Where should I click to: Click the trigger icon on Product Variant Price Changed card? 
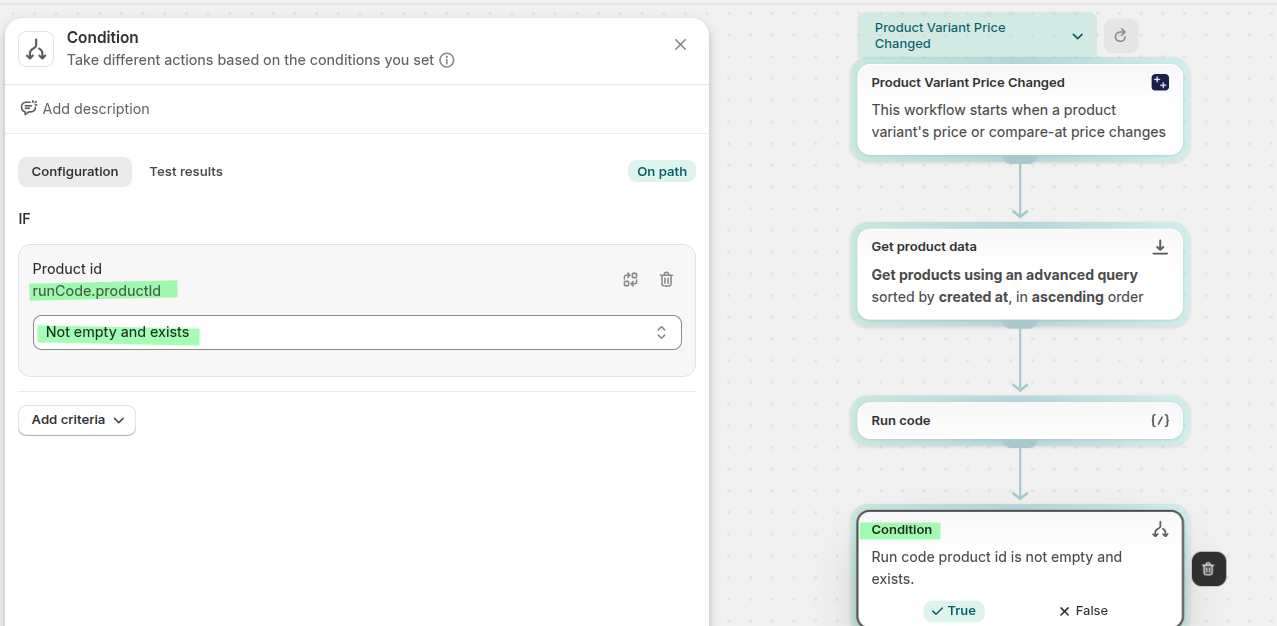coord(1160,83)
